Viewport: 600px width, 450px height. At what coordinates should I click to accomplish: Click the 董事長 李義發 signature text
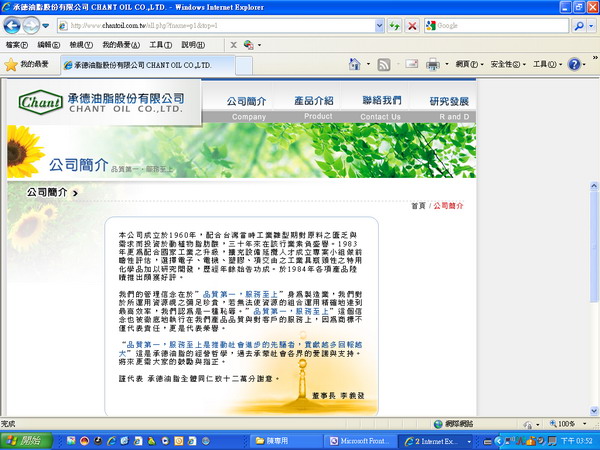point(338,396)
